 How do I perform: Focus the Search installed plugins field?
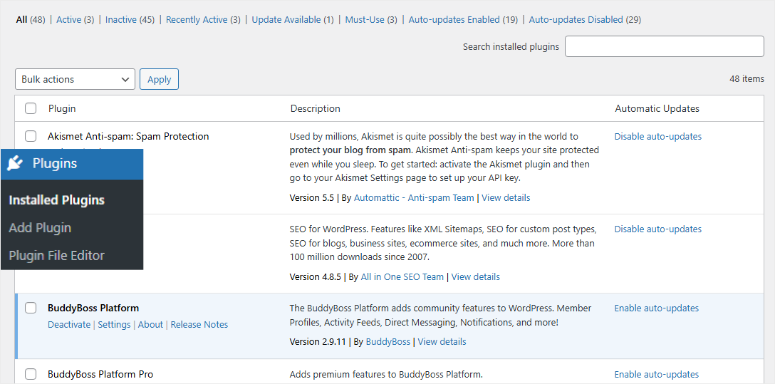point(664,46)
